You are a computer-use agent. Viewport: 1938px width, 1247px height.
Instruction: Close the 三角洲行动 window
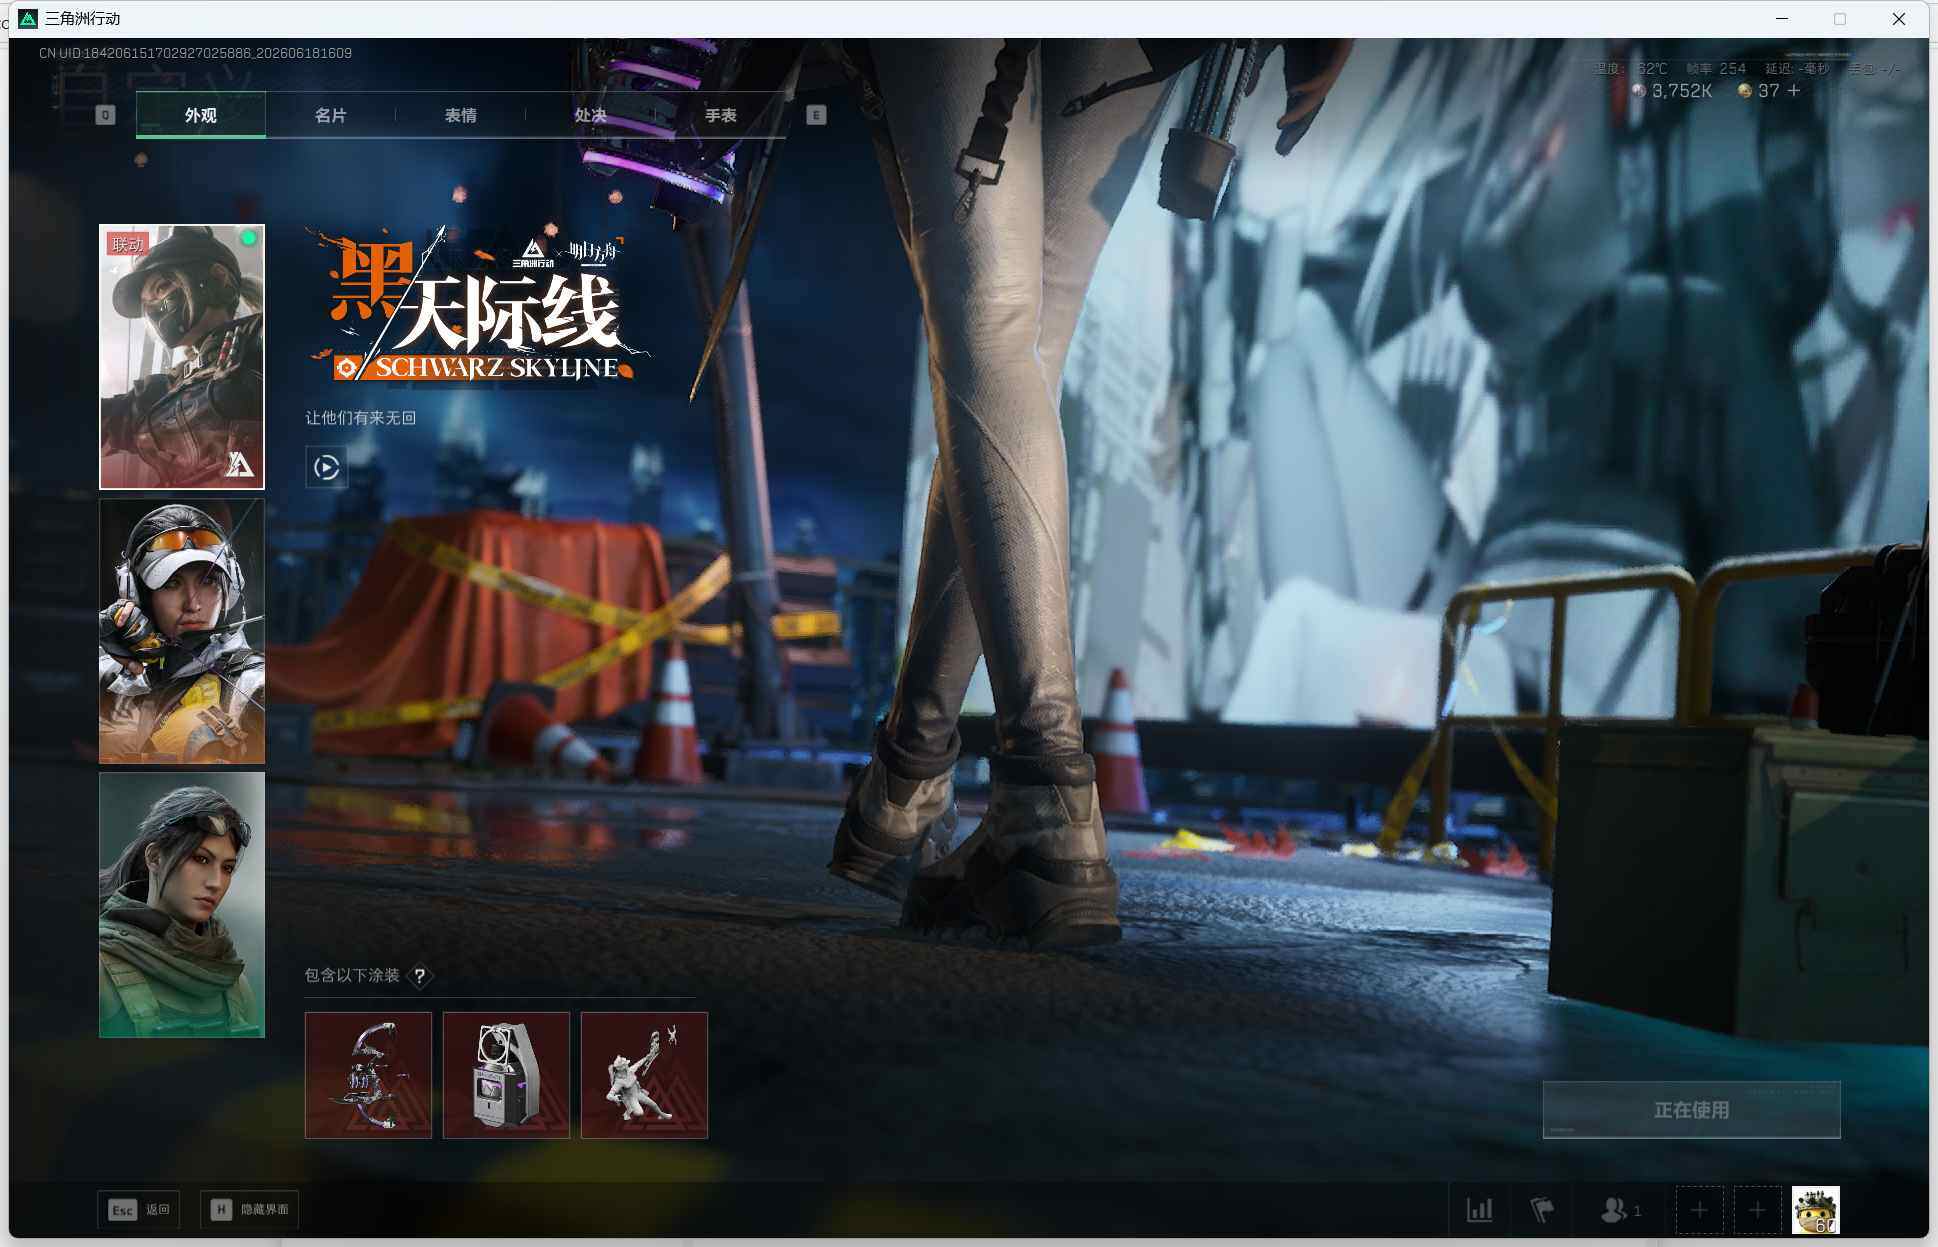click(1899, 18)
